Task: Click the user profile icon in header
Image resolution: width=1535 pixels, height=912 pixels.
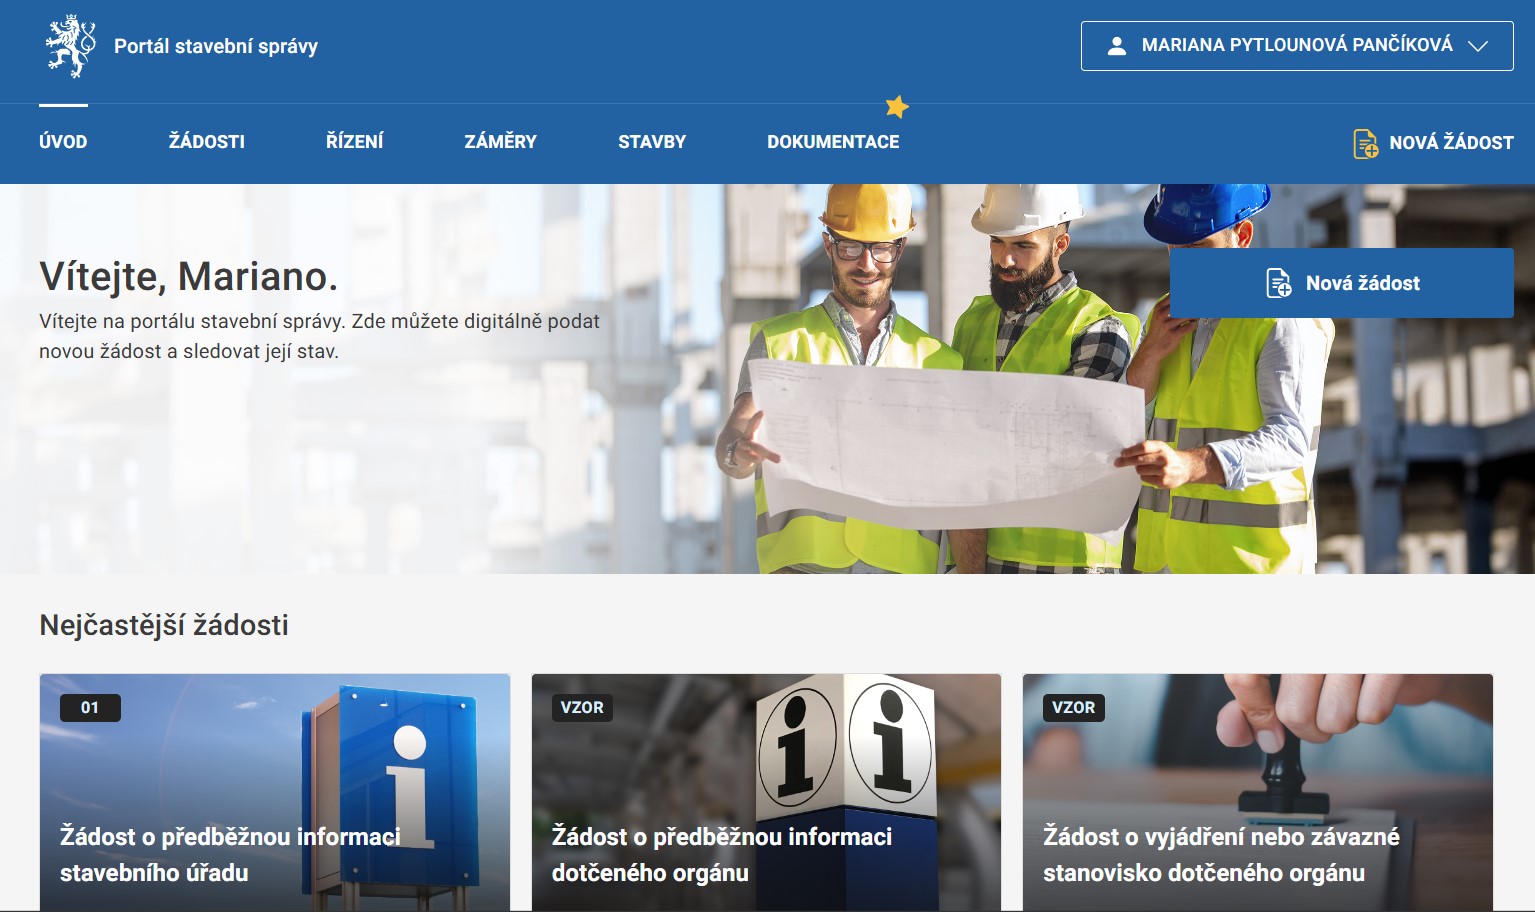Action: pos(1117,46)
